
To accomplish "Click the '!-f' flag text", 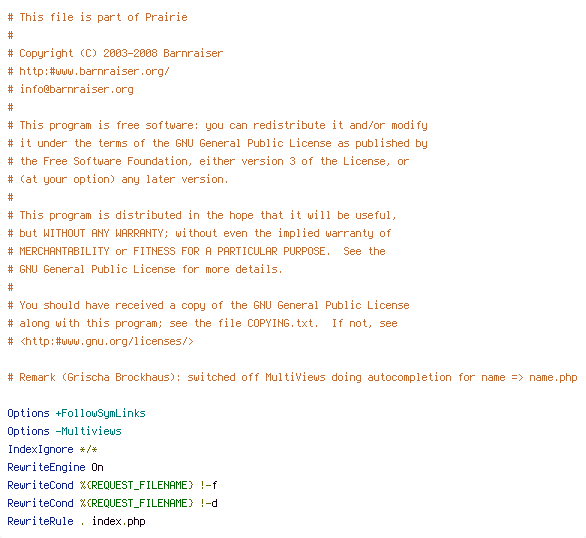I will (x=209, y=485).
